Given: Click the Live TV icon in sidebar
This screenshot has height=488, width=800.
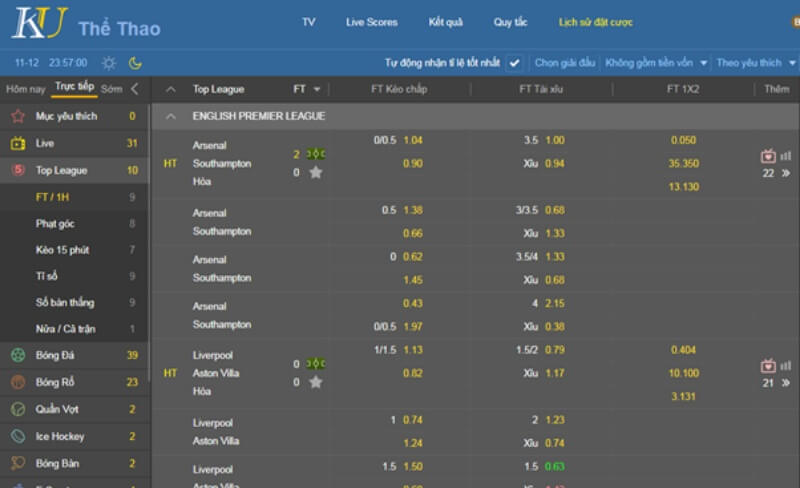Looking at the screenshot, I should (x=18, y=143).
